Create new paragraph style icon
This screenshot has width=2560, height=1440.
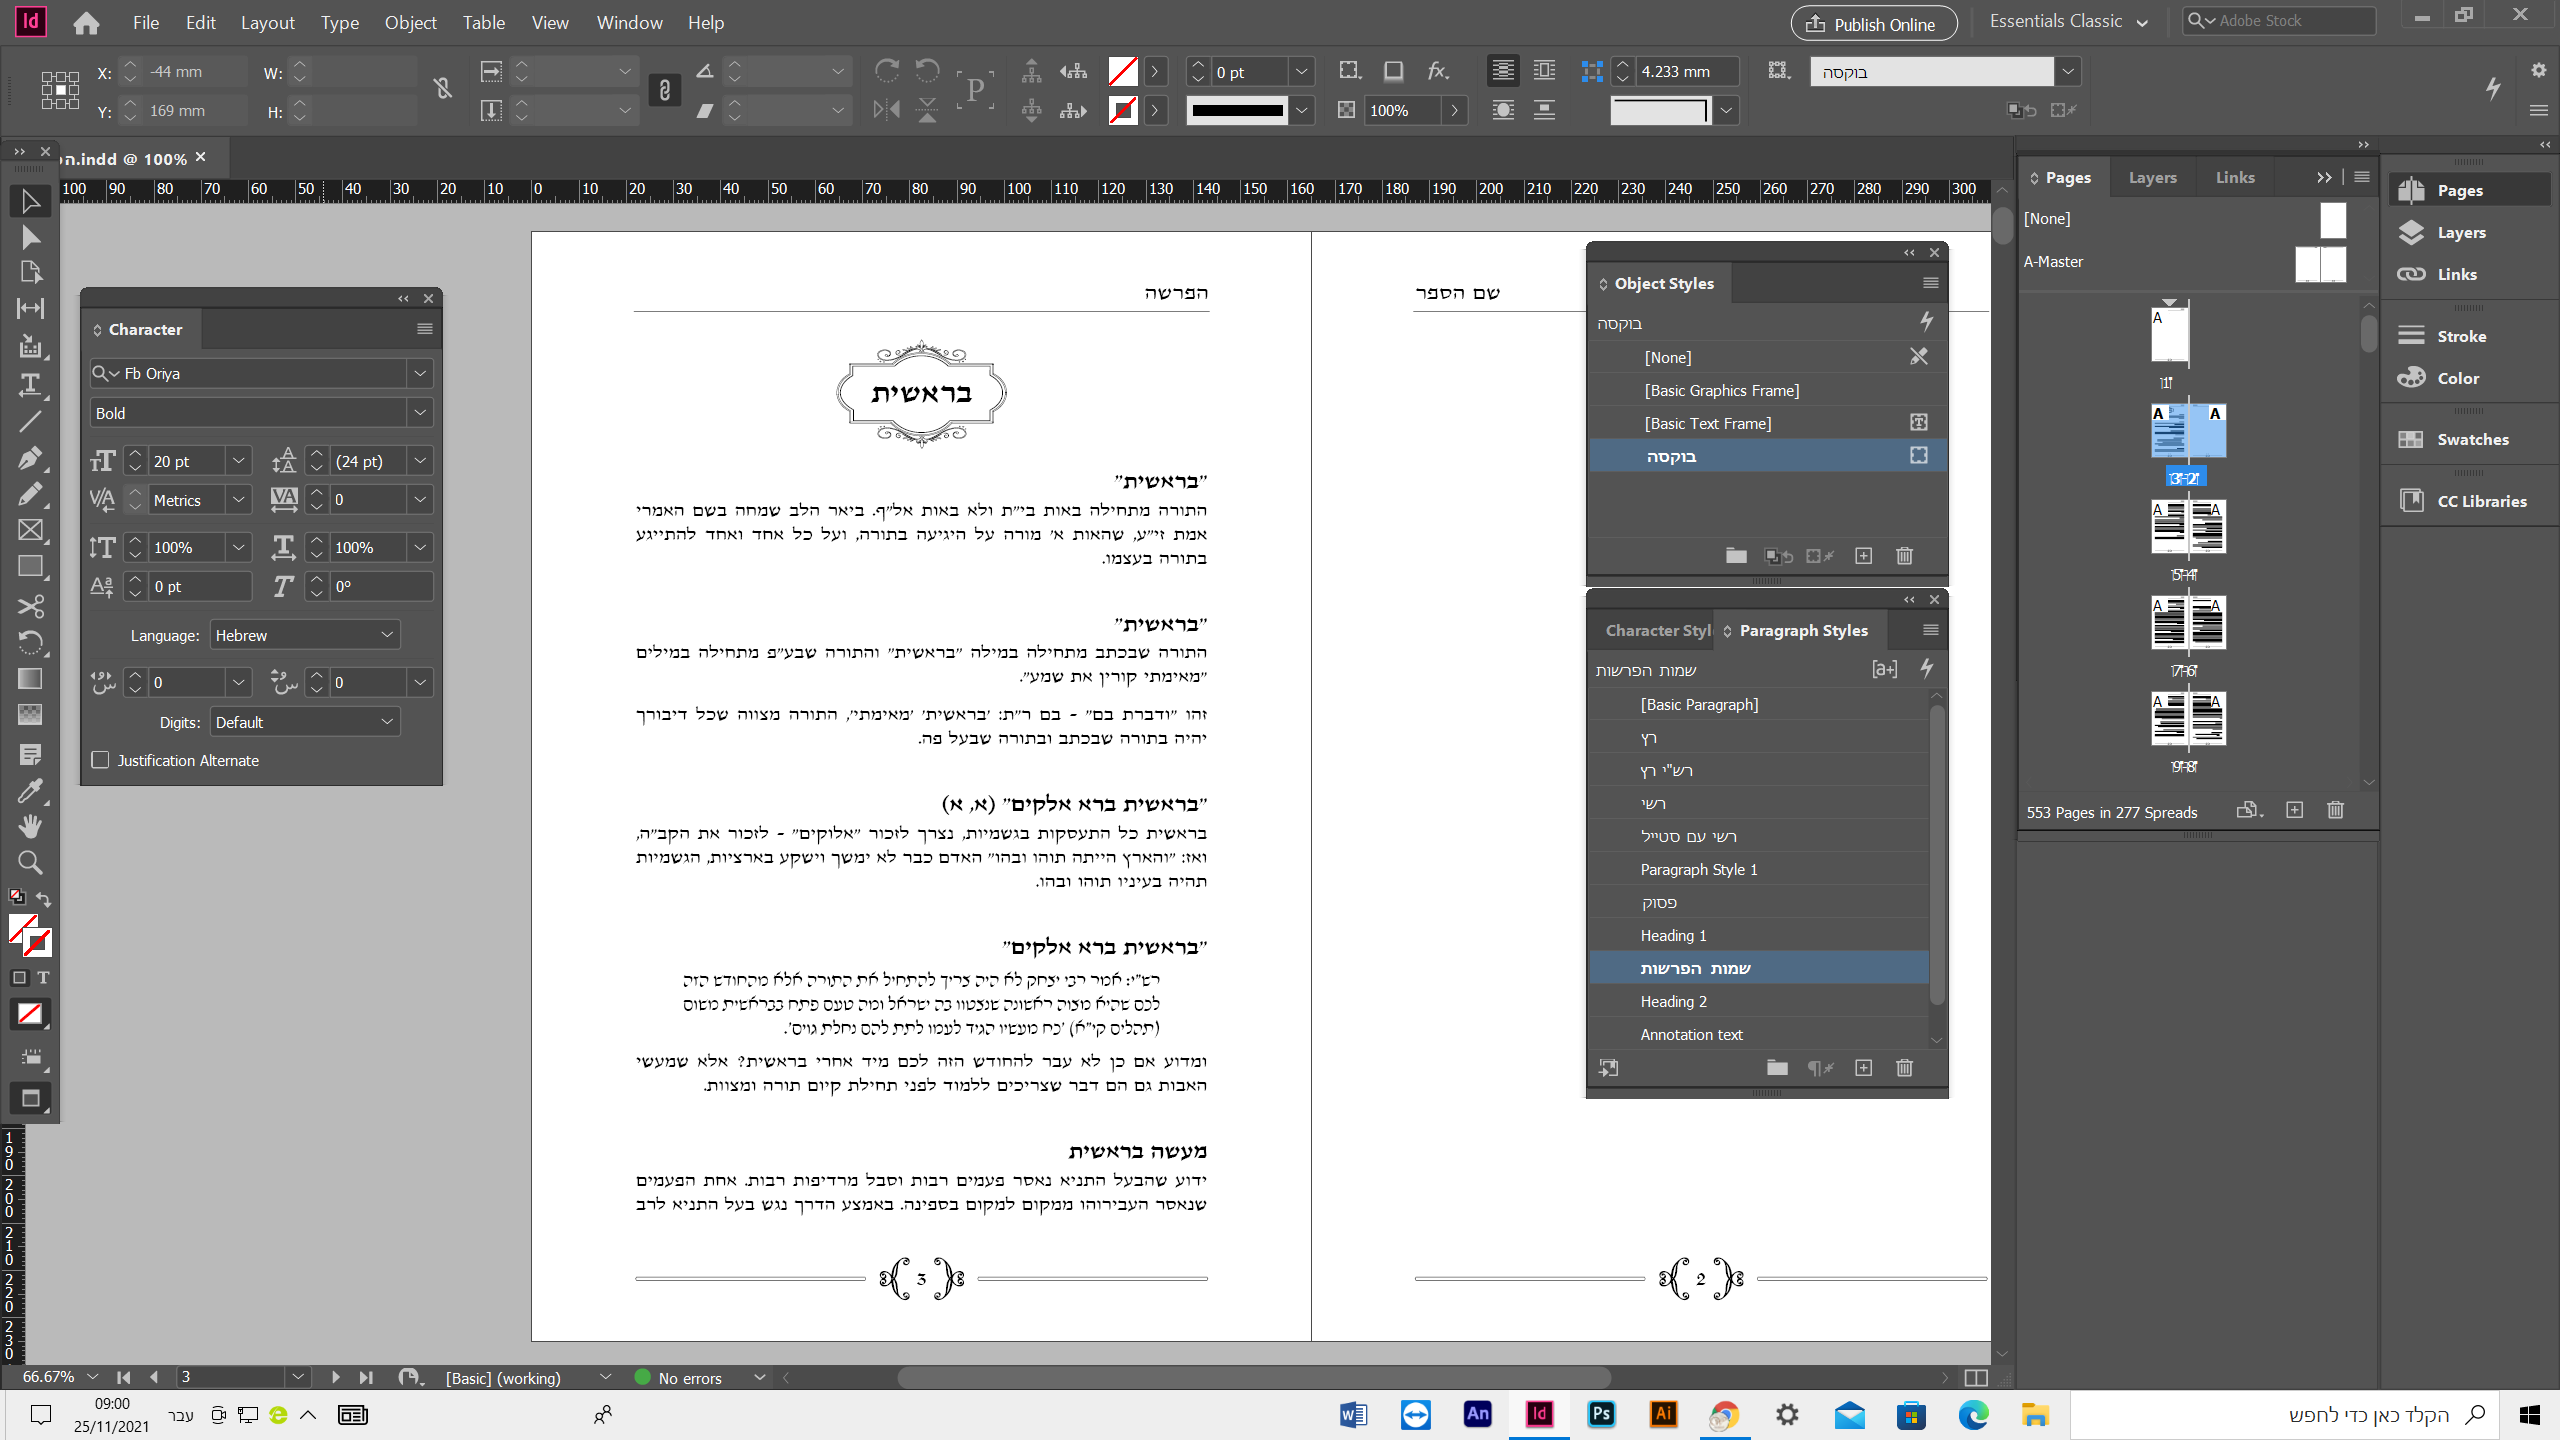coord(1863,1068)
